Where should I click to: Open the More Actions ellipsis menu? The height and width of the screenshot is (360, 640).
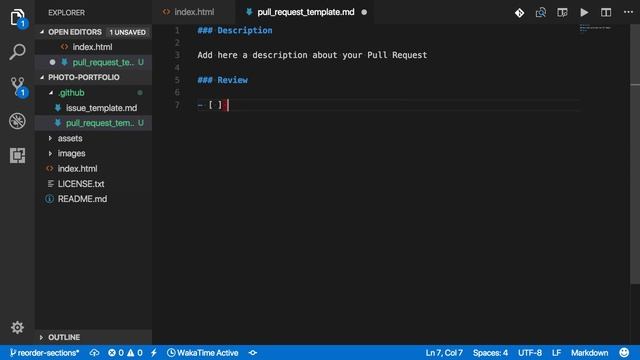click(629, 12)
